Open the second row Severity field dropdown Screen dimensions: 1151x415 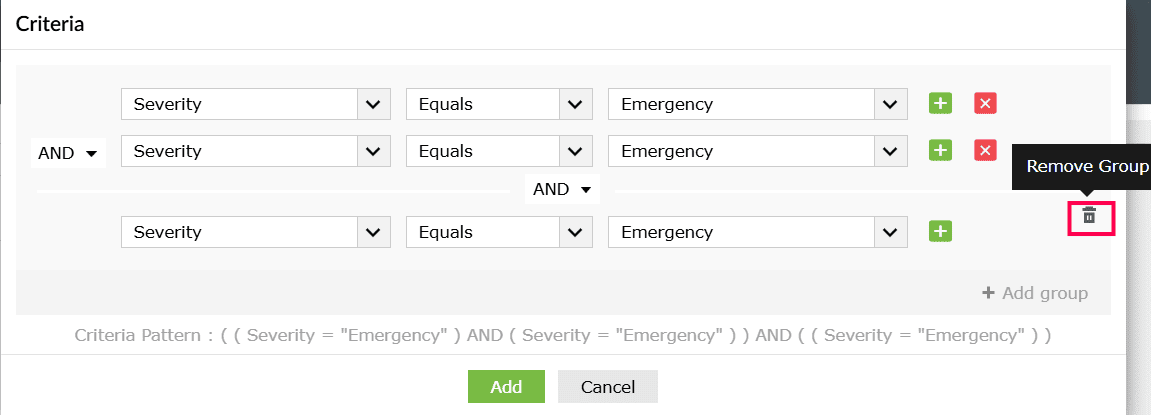pos(255,151)
